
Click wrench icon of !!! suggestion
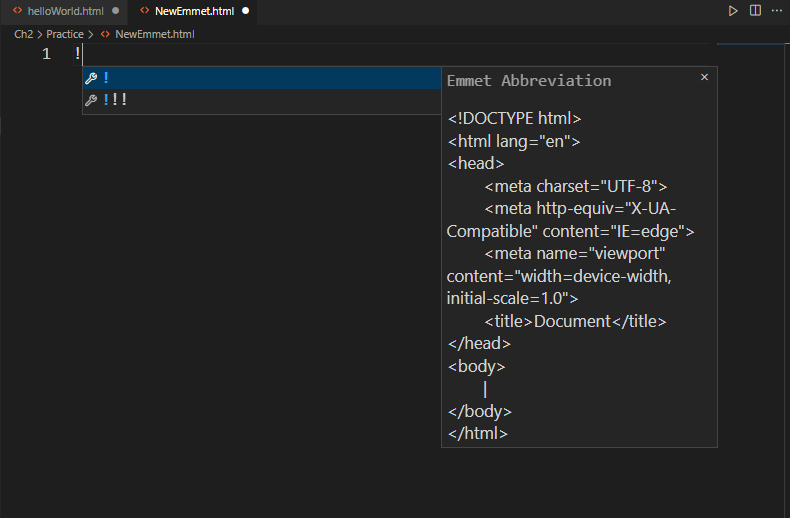[91, 100]
